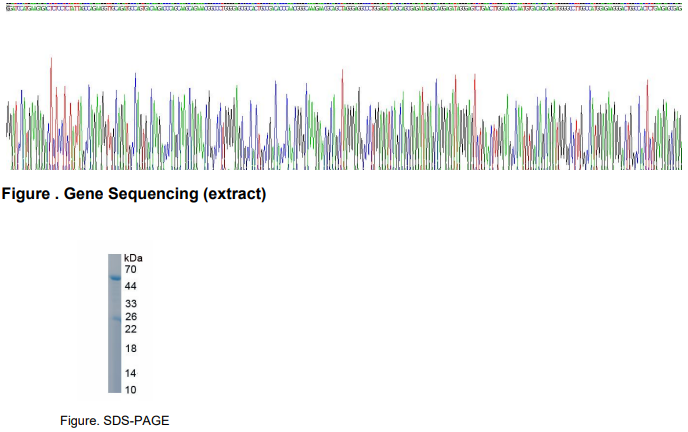Click the nucleotide sequence text strip at top

click(x=344, y=5)
